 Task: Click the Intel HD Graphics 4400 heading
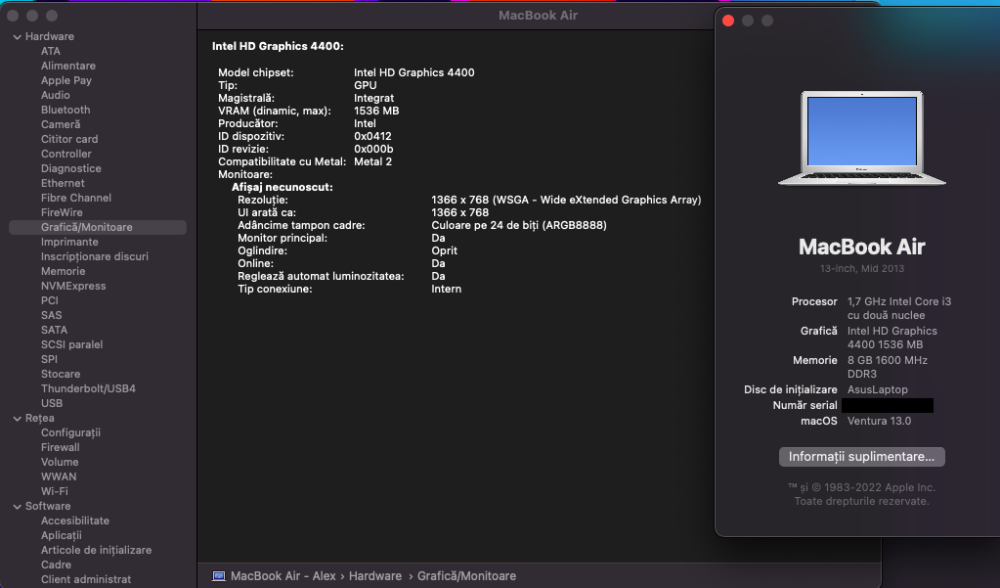tap(277, 46)
